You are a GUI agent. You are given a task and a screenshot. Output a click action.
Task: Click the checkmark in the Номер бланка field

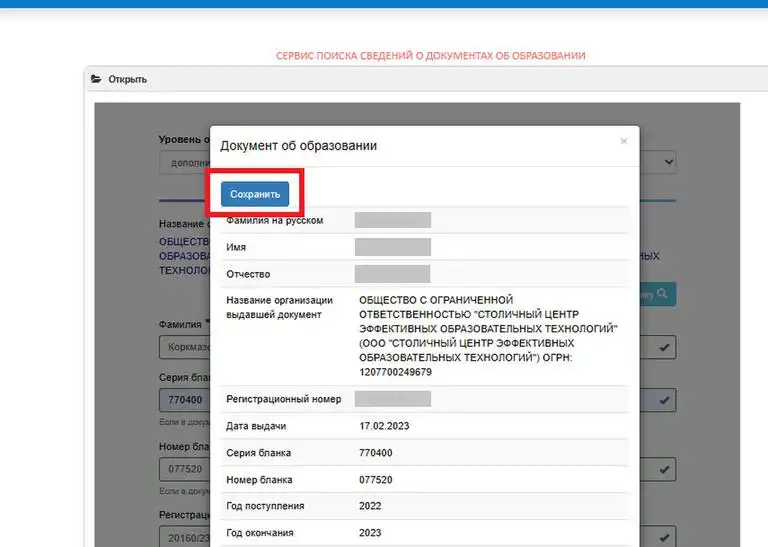click(664, 469)
